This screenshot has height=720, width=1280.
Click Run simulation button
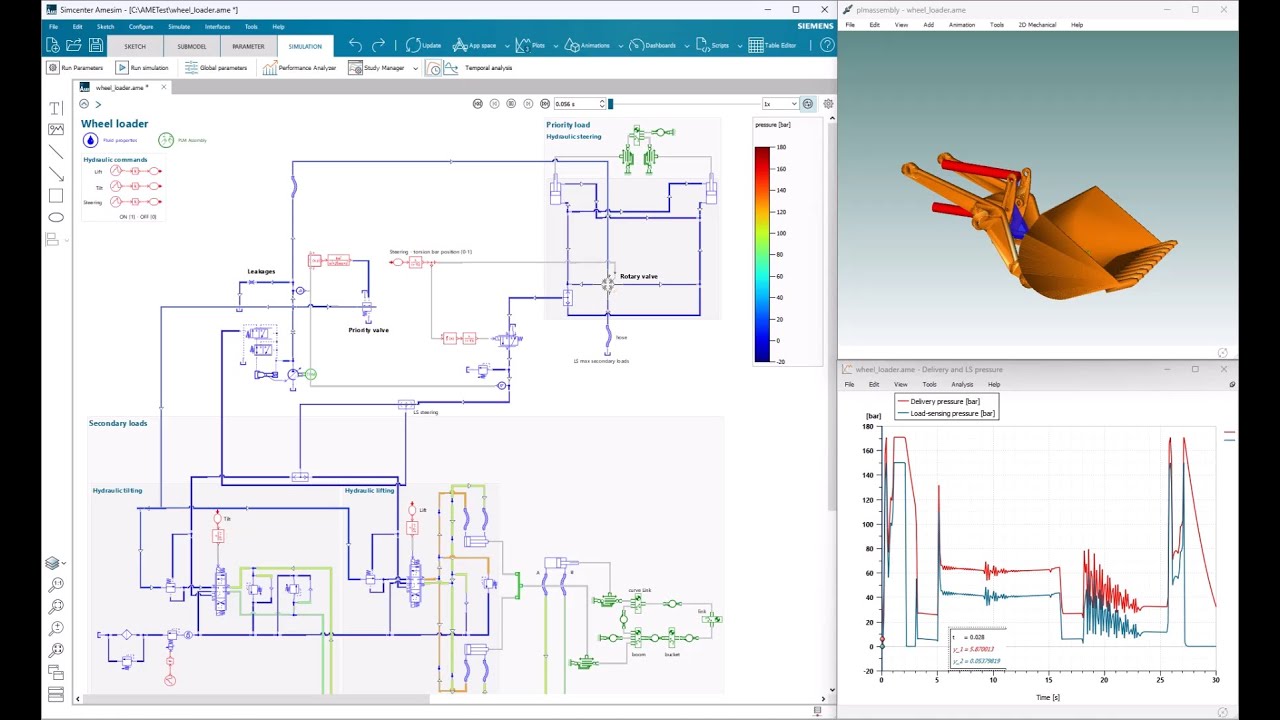tap(142, 68)
